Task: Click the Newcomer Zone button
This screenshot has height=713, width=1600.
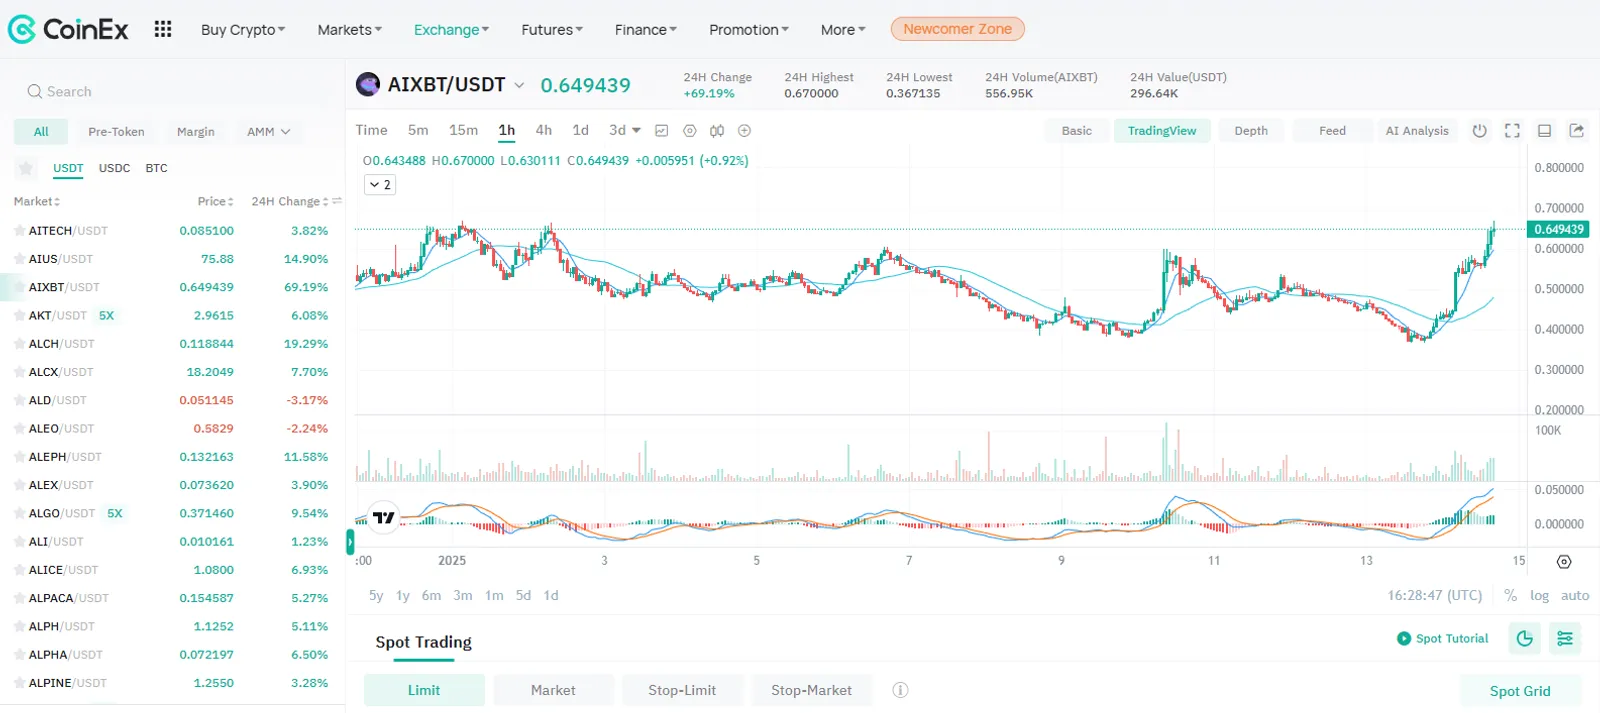Action: [x=957, y=29]
